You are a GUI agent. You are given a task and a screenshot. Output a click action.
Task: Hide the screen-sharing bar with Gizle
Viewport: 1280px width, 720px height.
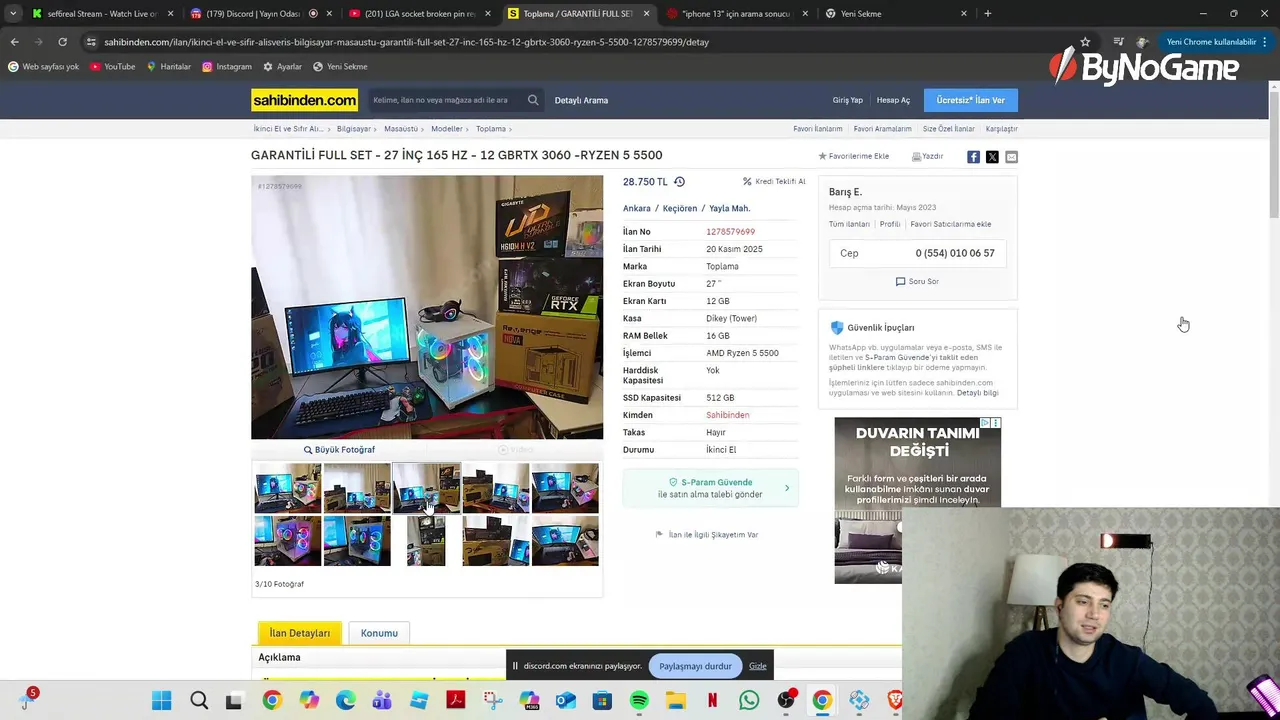pos(758,666)
